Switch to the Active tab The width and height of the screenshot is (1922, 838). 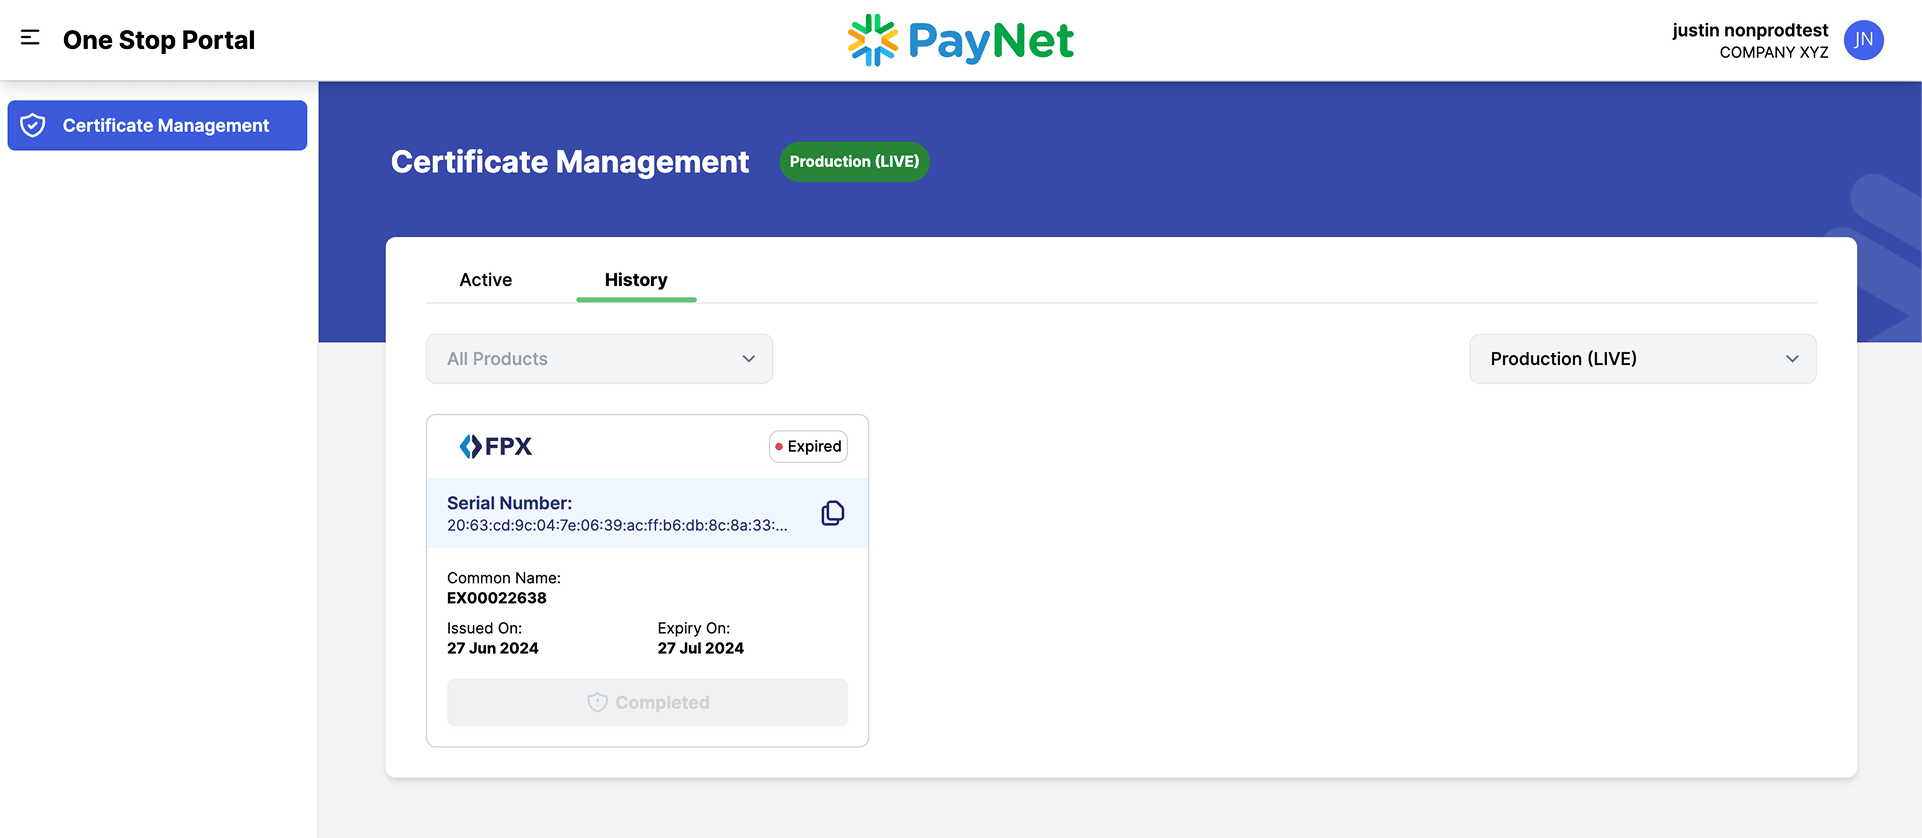click(x=486, y=280)
